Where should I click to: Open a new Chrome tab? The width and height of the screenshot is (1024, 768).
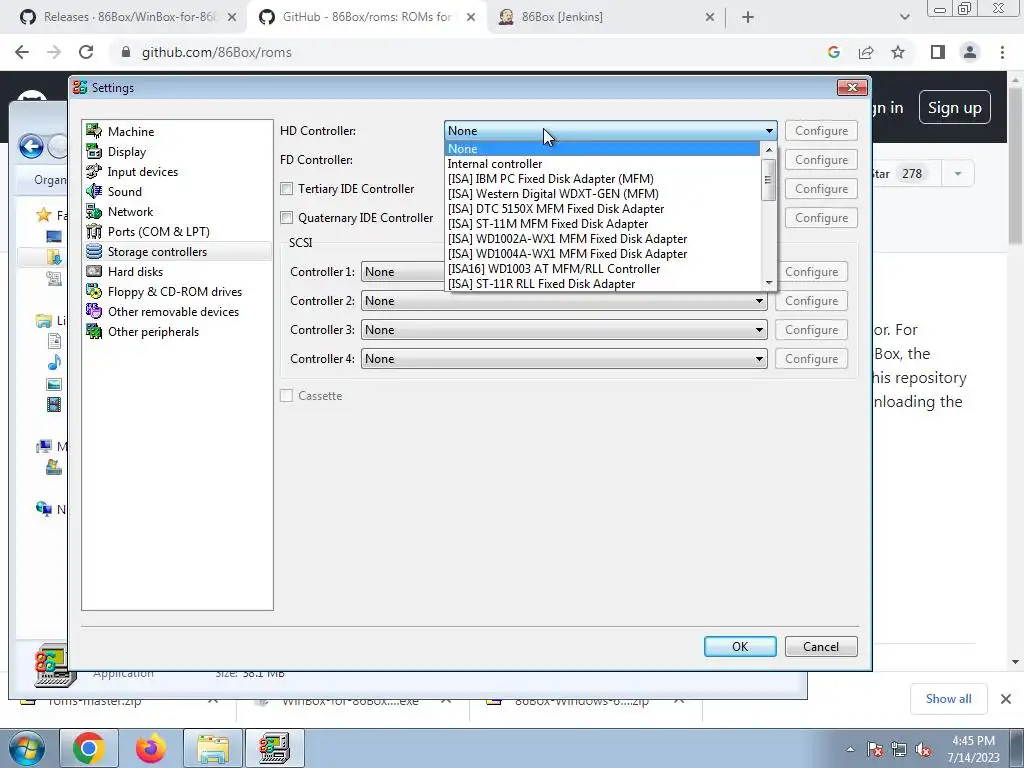(x=748, y=17)
